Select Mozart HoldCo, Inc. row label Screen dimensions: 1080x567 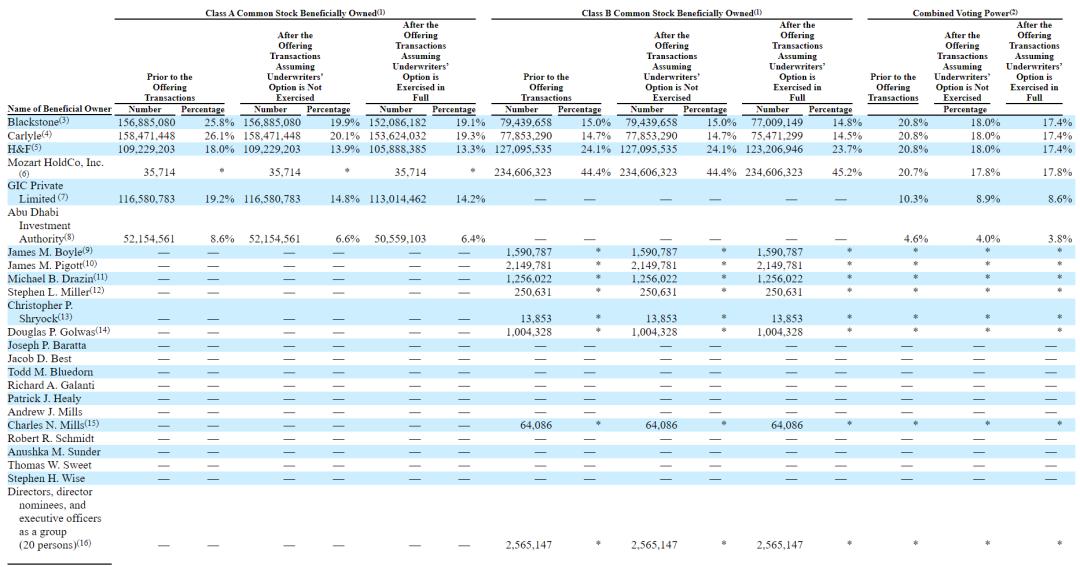click(x=55, y=161)
